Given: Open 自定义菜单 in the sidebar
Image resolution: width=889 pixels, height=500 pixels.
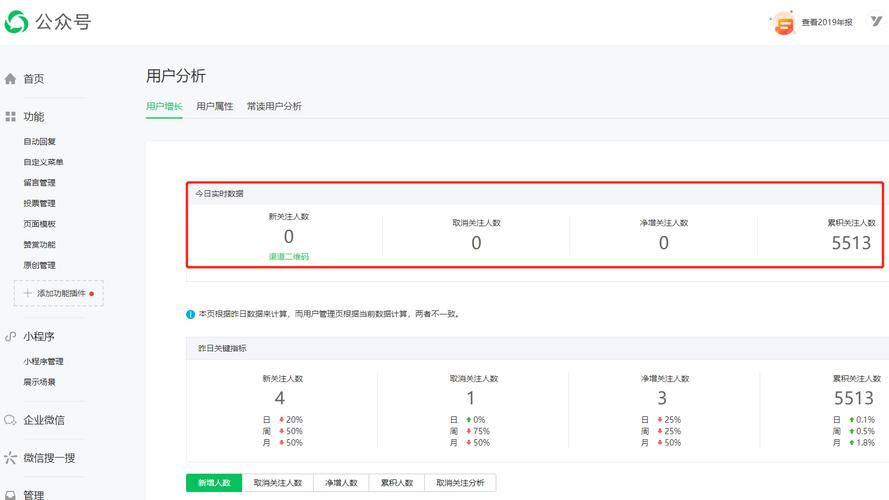Looking at the screenshot, I should (44, 162).
